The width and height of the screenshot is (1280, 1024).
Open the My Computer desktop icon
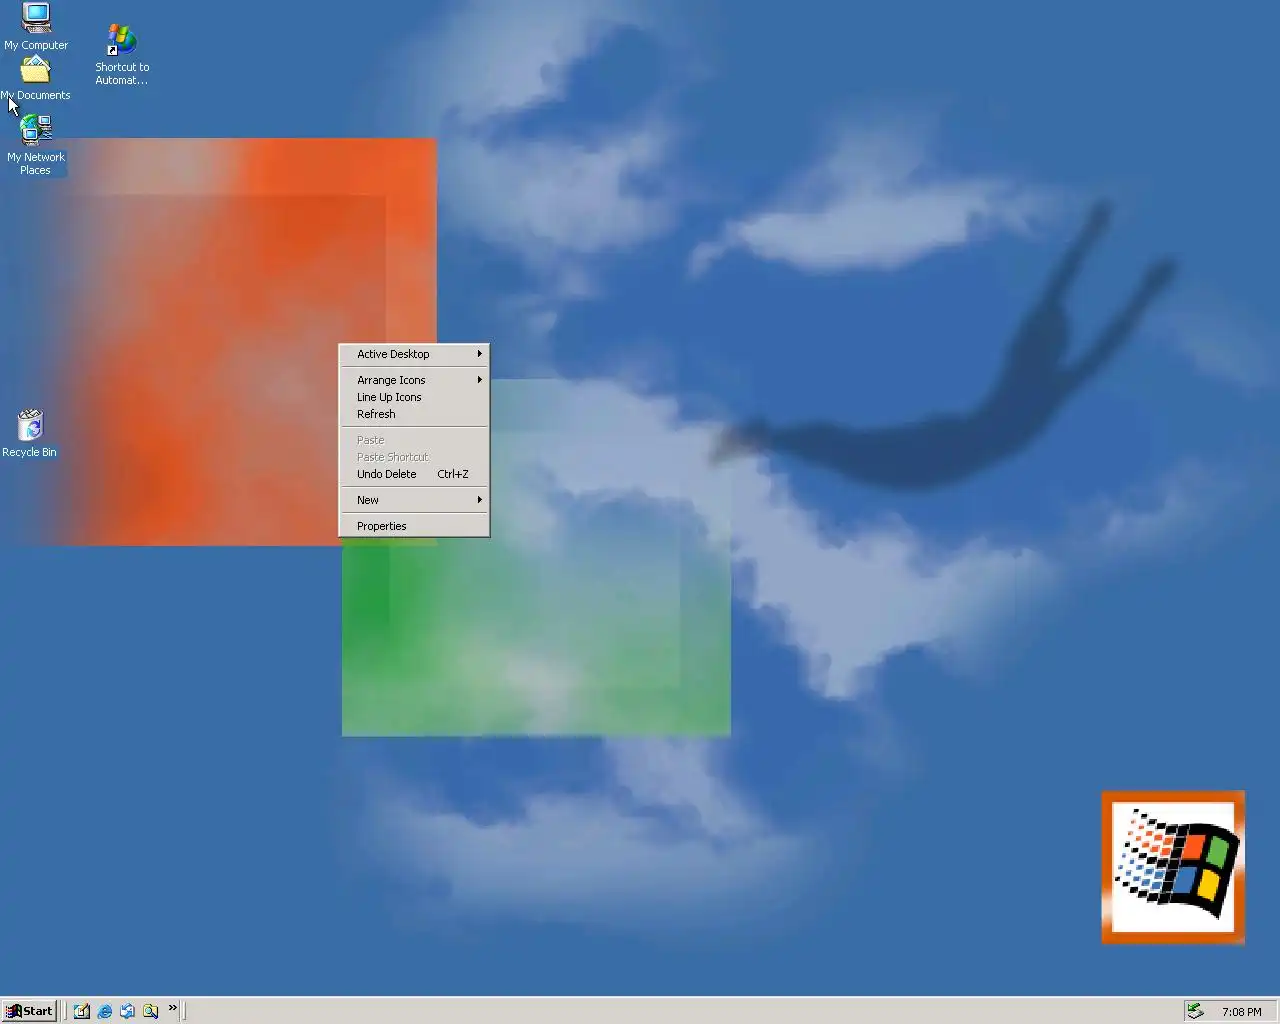(x=36, y=25)
